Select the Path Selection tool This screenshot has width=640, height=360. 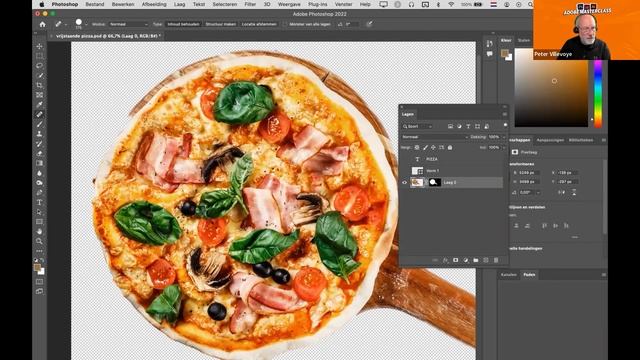[40, 212]
